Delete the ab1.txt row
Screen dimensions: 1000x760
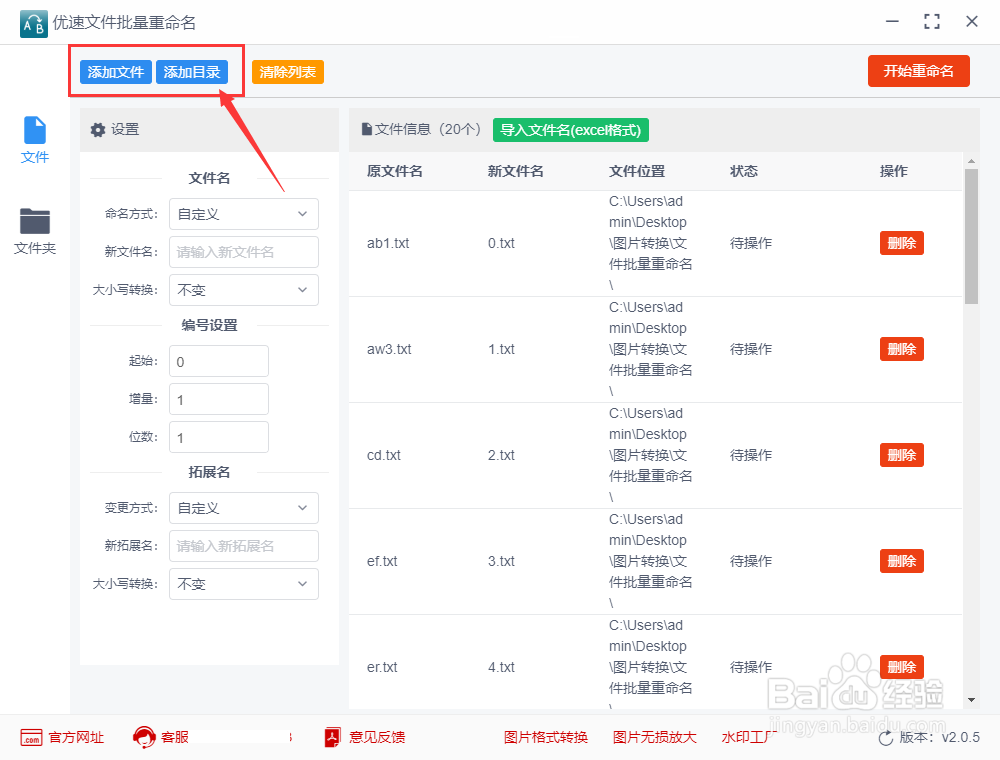[902, 243]
